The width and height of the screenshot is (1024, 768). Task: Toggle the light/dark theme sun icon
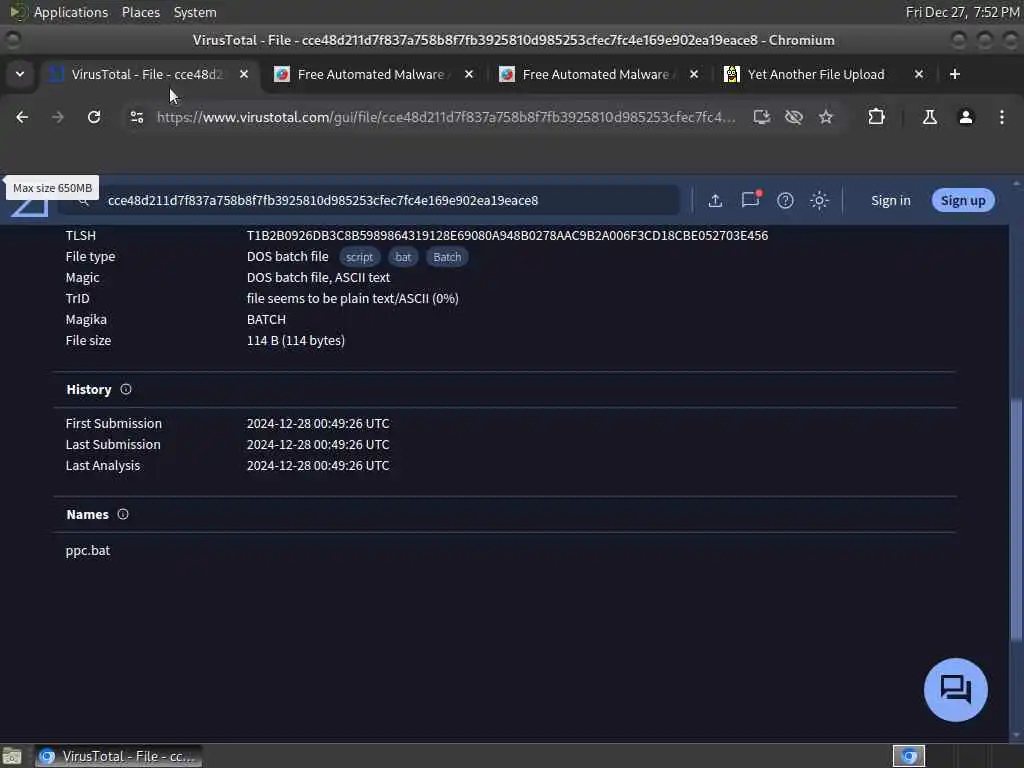[x=820, y=200]
